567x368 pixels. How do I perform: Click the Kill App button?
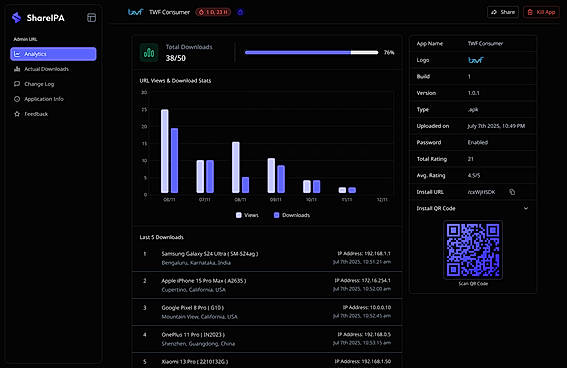(x=541, y=12)
